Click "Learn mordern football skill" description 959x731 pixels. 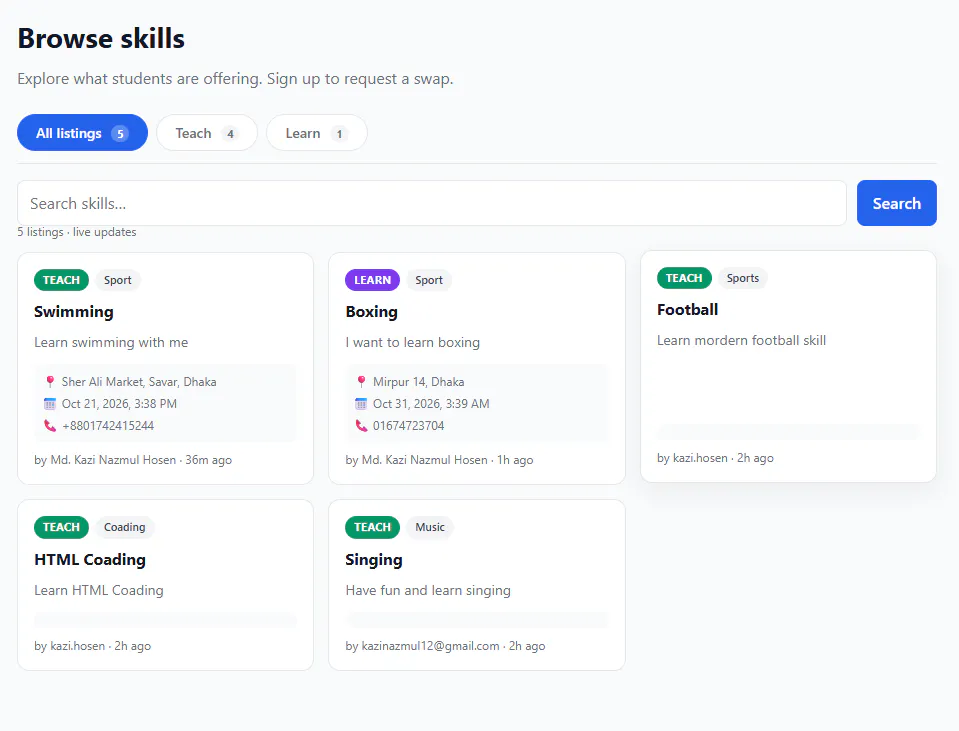tap(741, 340)
